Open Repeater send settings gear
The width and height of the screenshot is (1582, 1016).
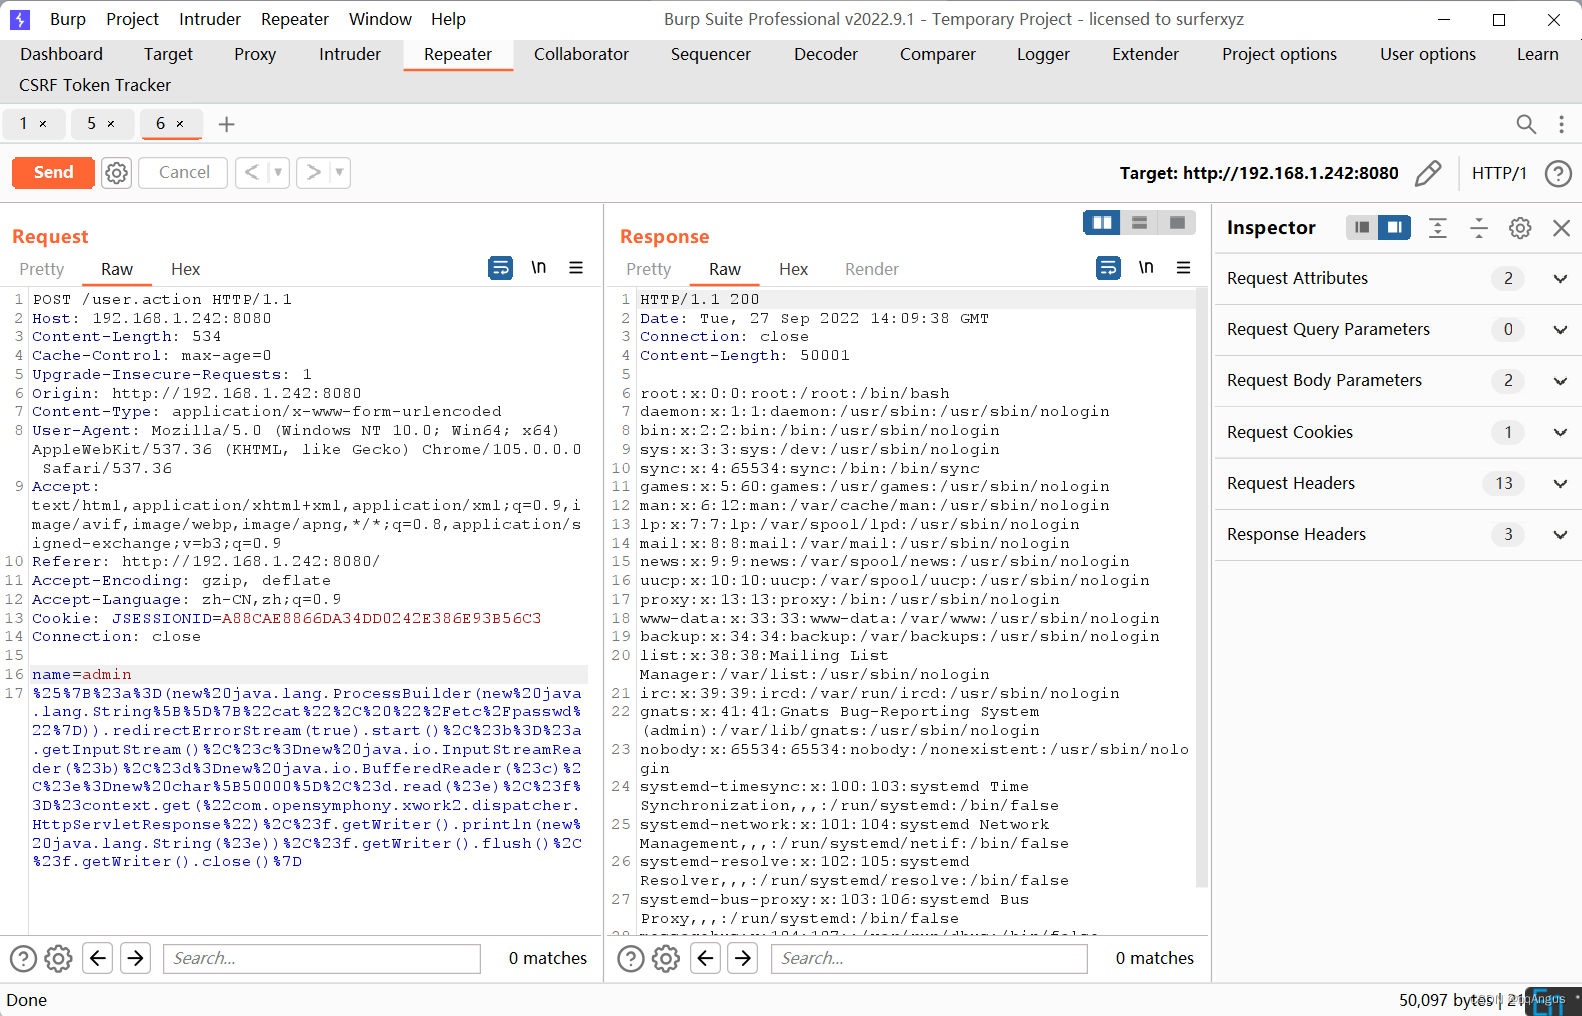(117, 173)
